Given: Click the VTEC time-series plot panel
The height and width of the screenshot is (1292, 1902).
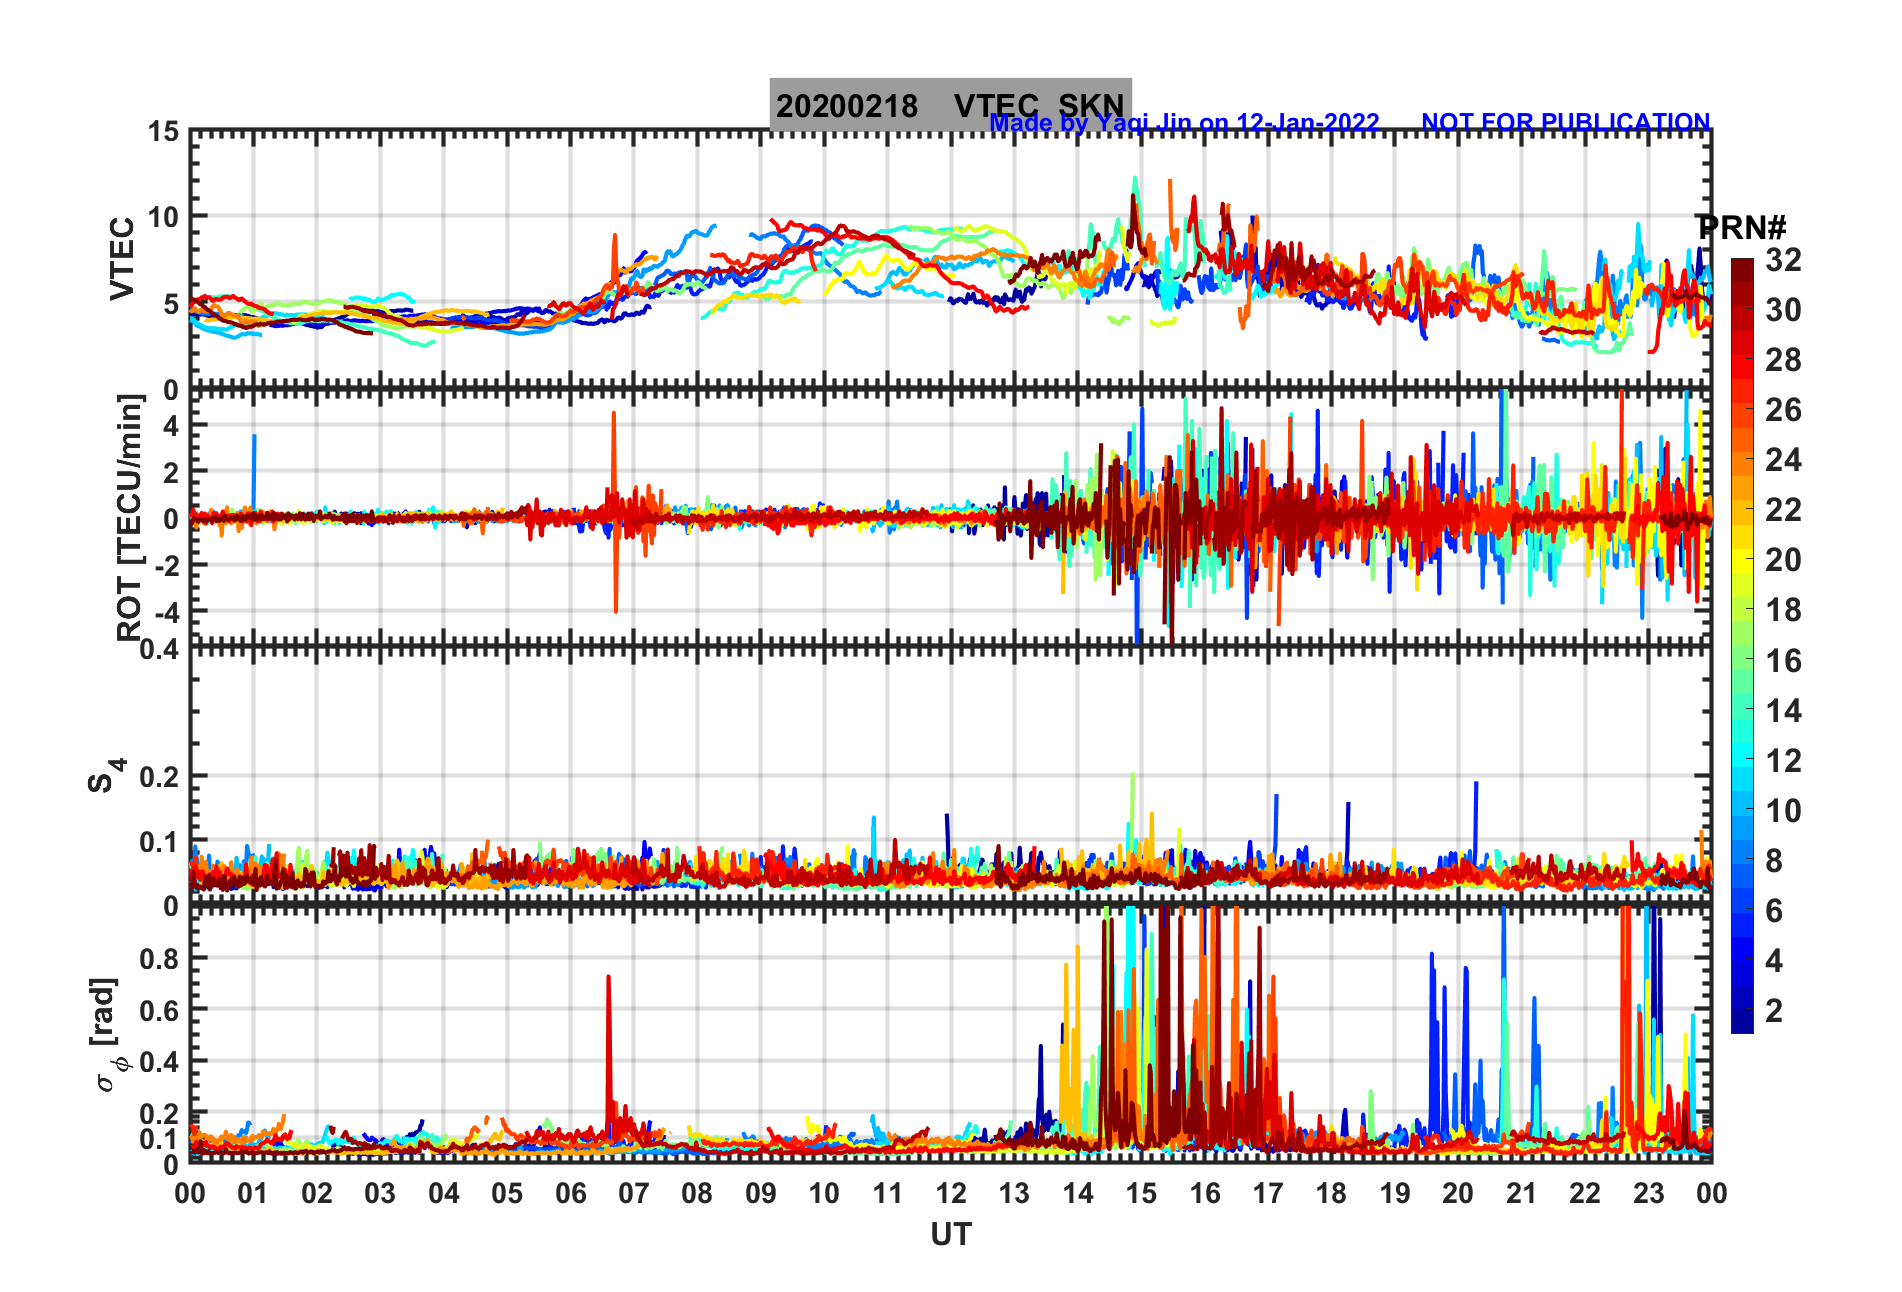Looking at the screenshot, I should click(951, 259).
